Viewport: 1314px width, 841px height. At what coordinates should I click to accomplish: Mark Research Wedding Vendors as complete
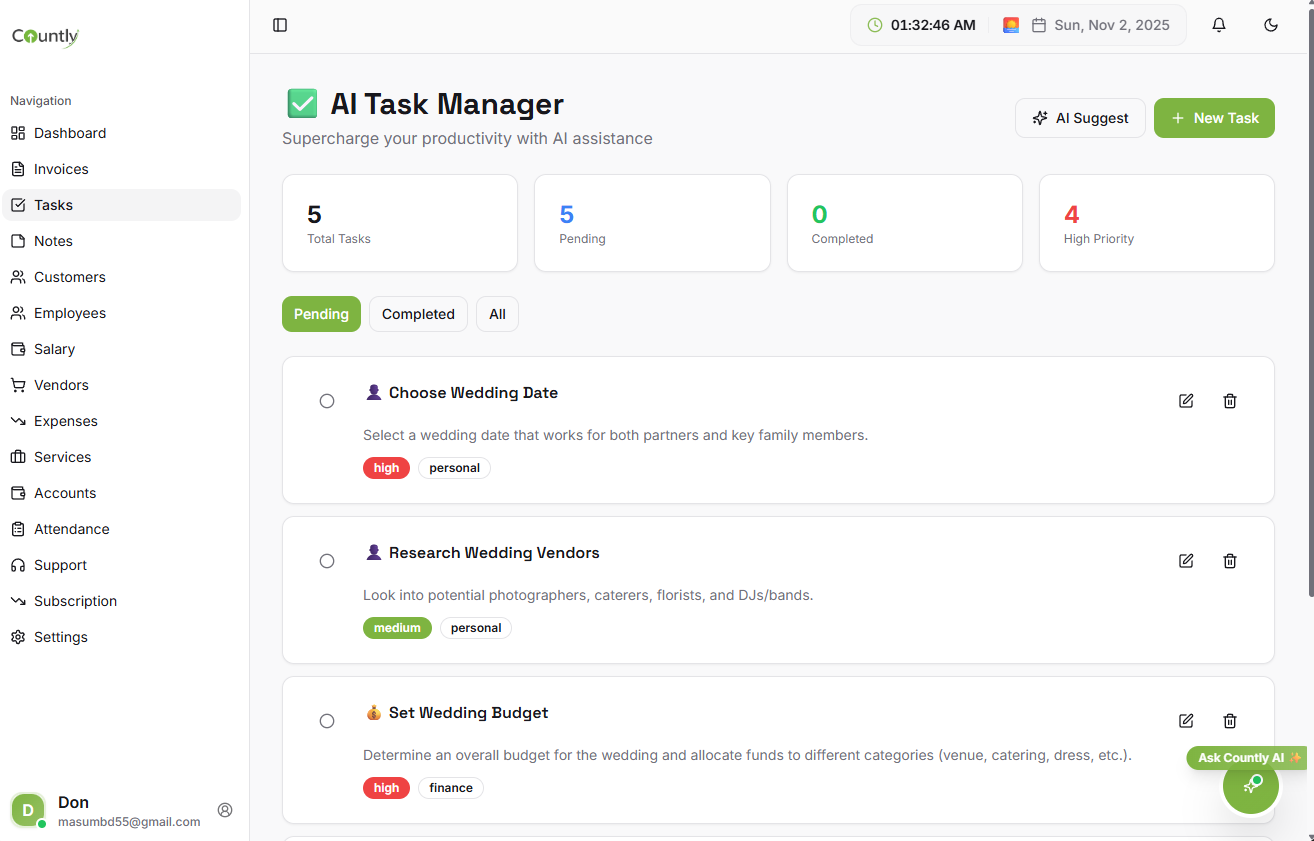click(327, 561)
